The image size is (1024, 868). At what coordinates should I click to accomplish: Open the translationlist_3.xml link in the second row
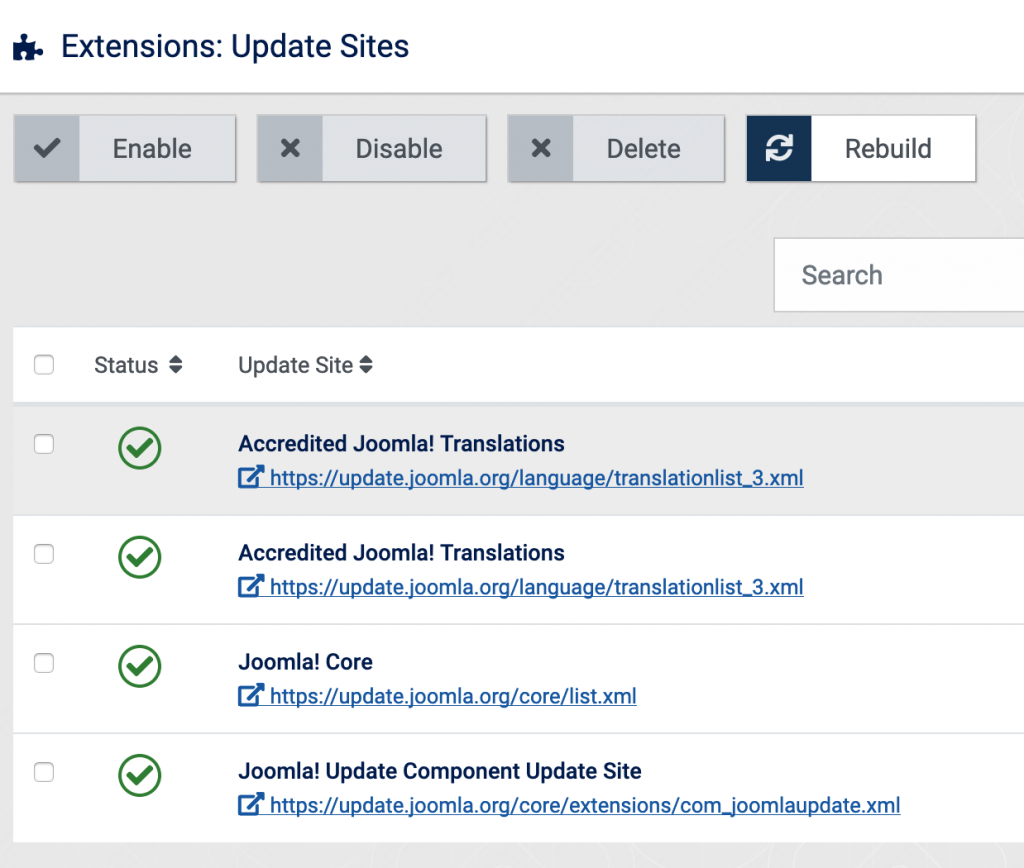tap(520, 587)
